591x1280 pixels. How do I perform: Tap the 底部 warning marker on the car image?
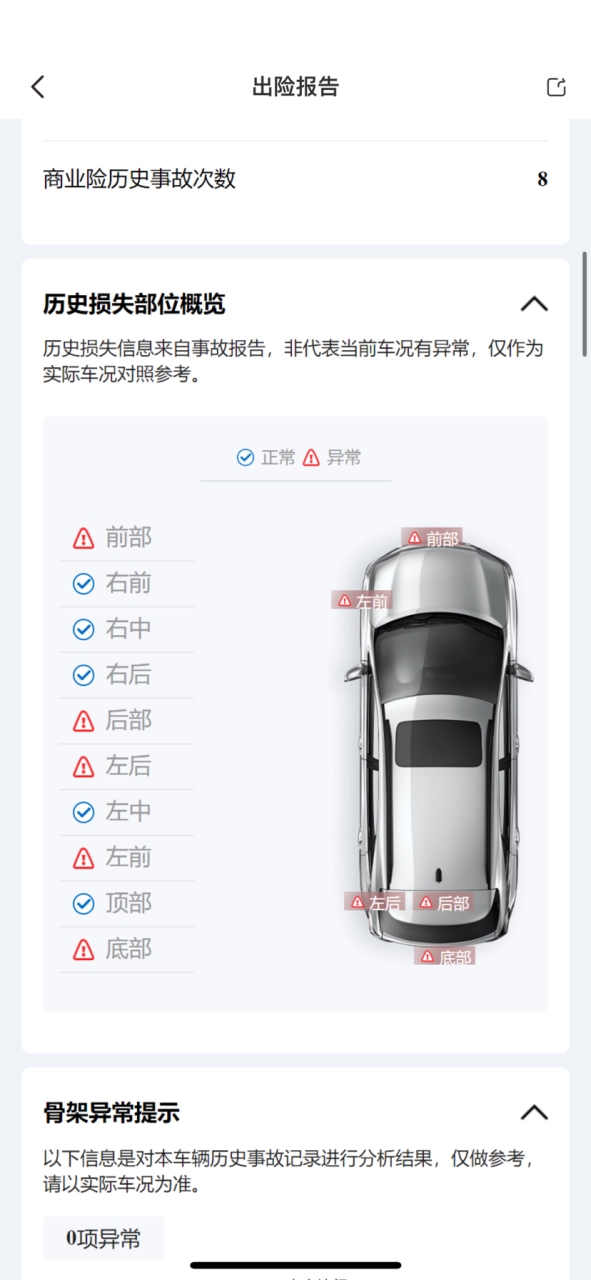(x=445, y=956)
